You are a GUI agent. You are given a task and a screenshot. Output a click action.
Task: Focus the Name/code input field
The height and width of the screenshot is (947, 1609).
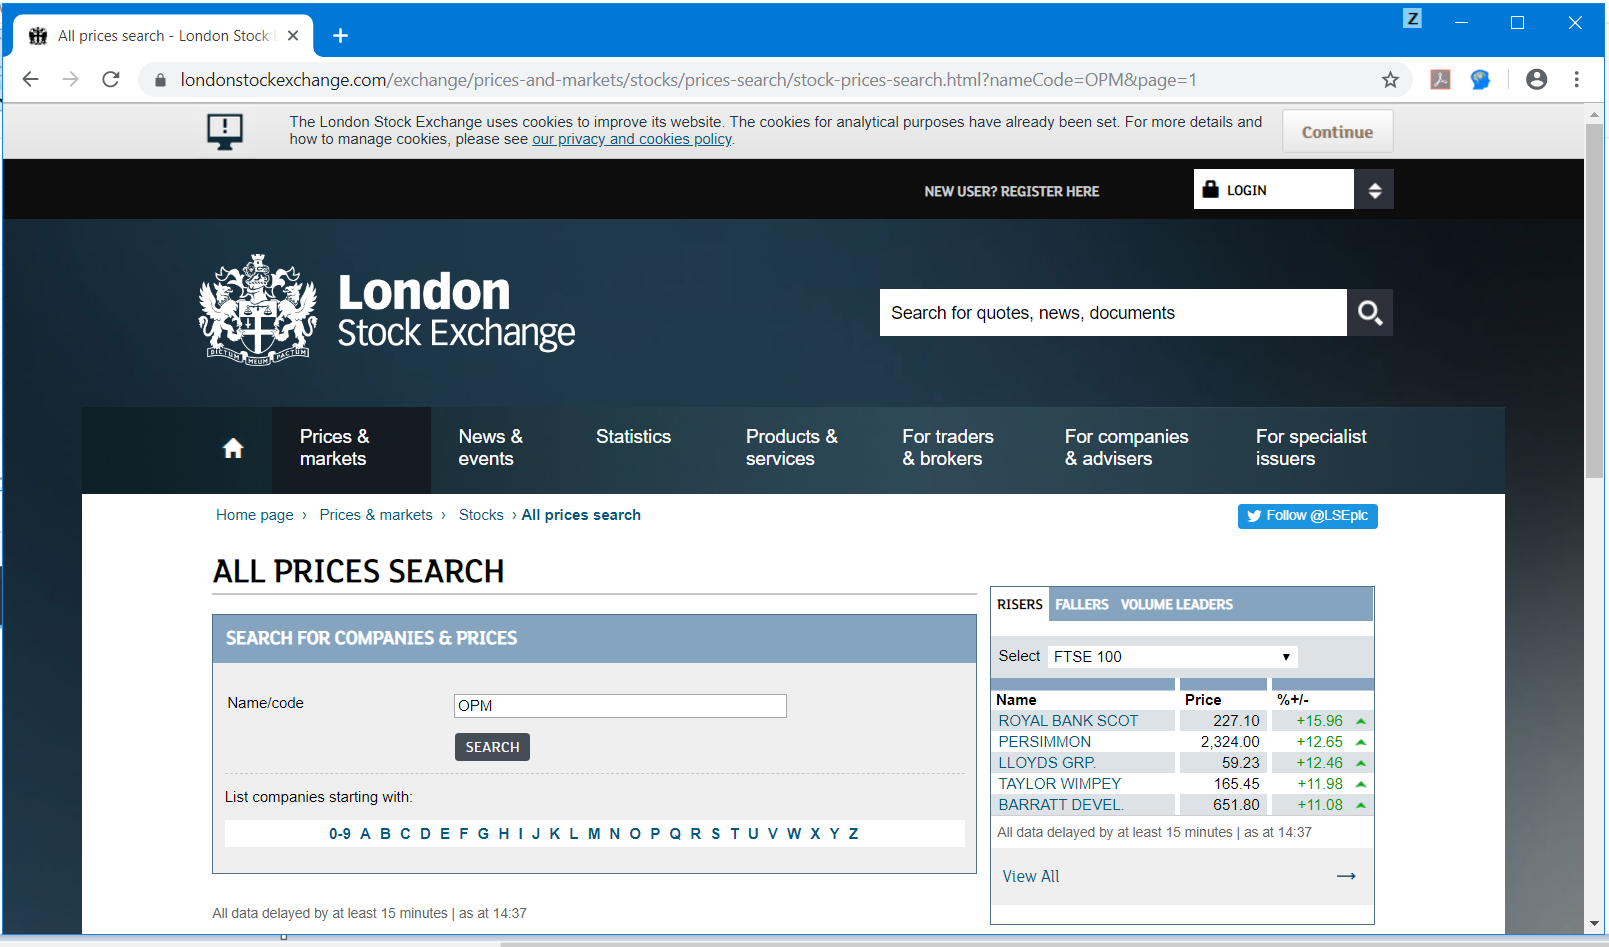tap(620, 706)
